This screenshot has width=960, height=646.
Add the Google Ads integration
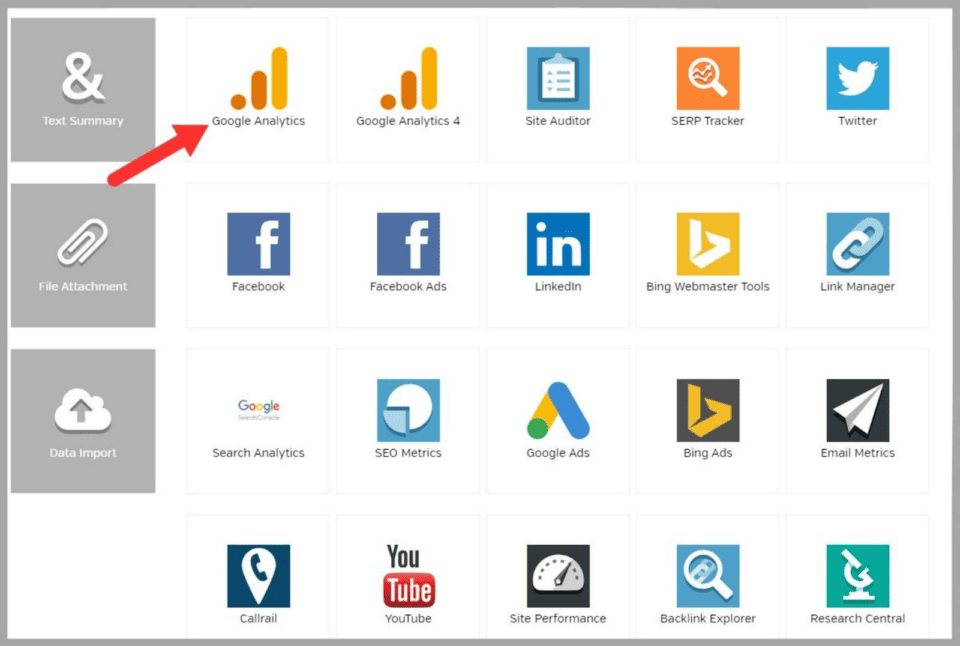coord(558,421)
